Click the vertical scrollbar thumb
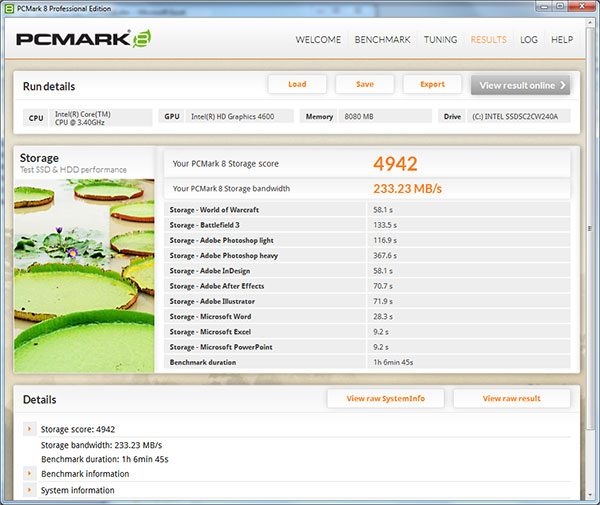Screen dimensions: 600x505 590,228
